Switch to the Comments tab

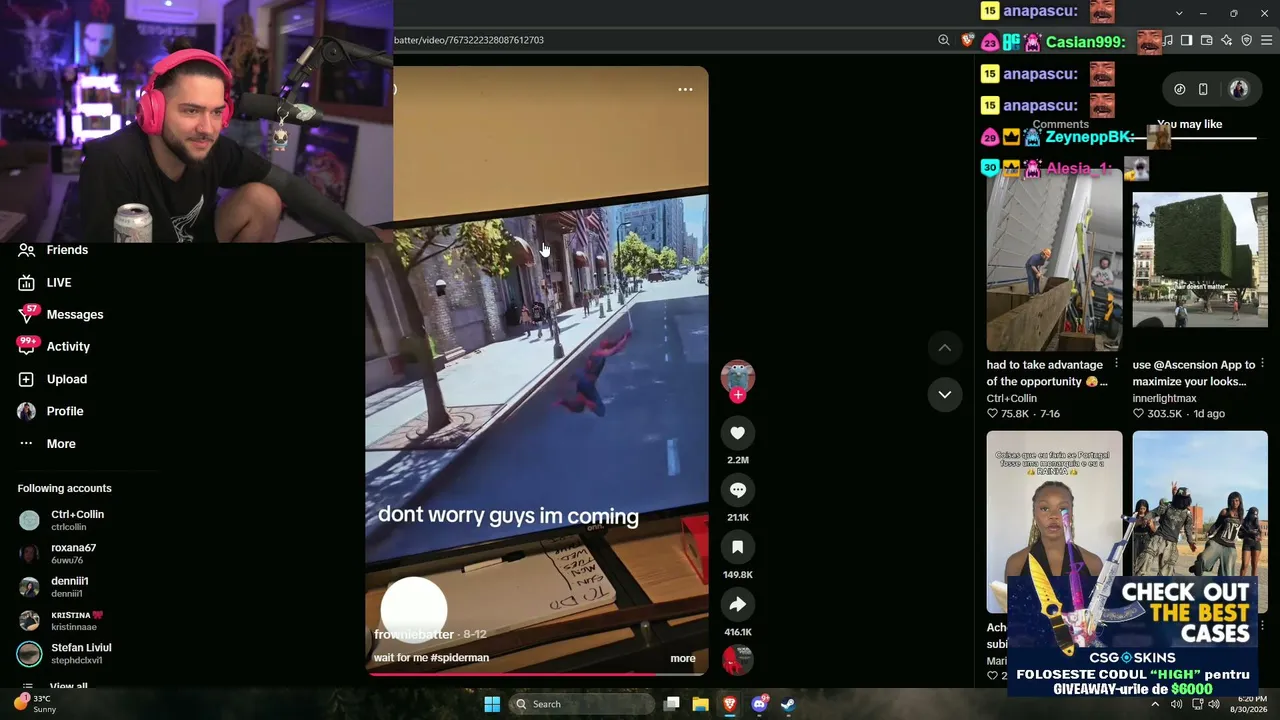click(1060, 125)
